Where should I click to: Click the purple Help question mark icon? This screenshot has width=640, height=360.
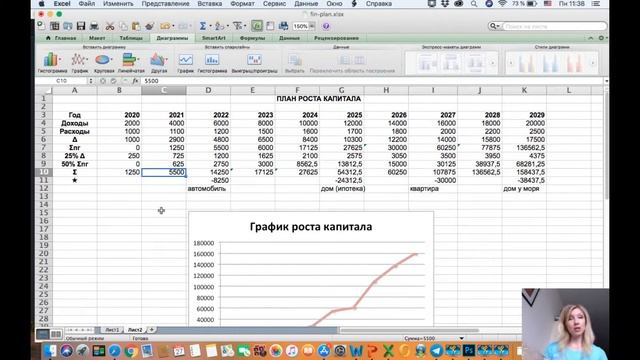[x=326, y=26]
